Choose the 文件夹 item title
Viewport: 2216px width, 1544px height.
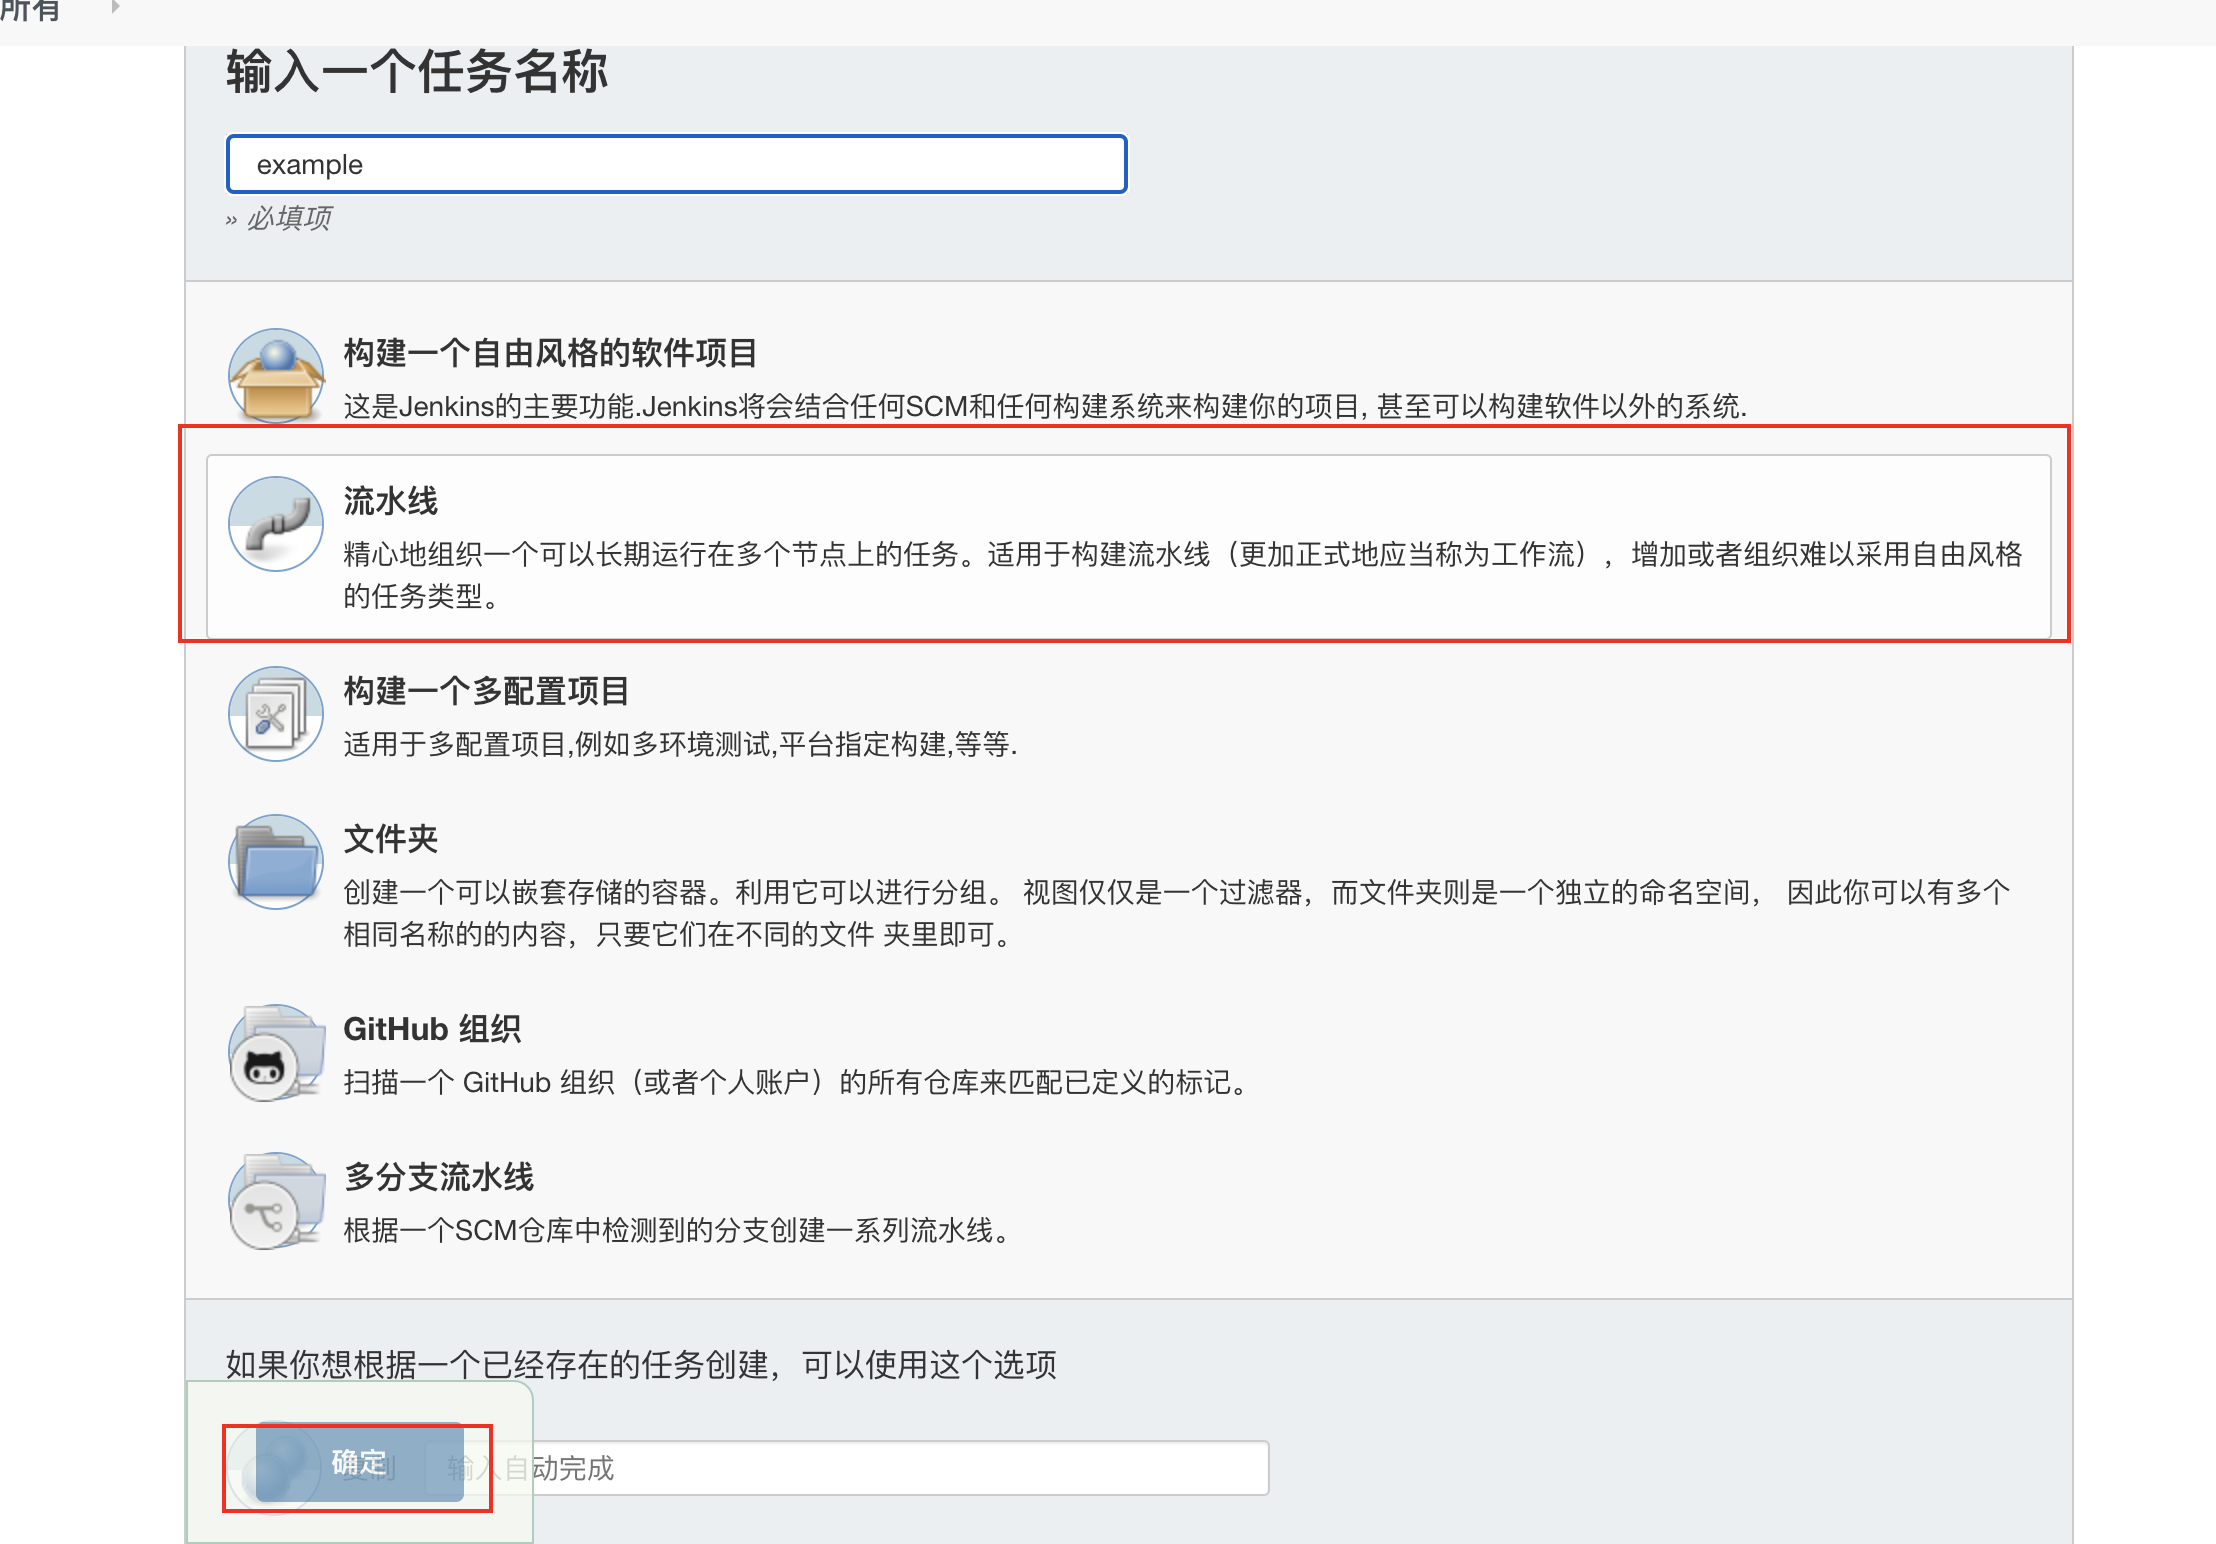pyautogui.click(x=391, y=839)
